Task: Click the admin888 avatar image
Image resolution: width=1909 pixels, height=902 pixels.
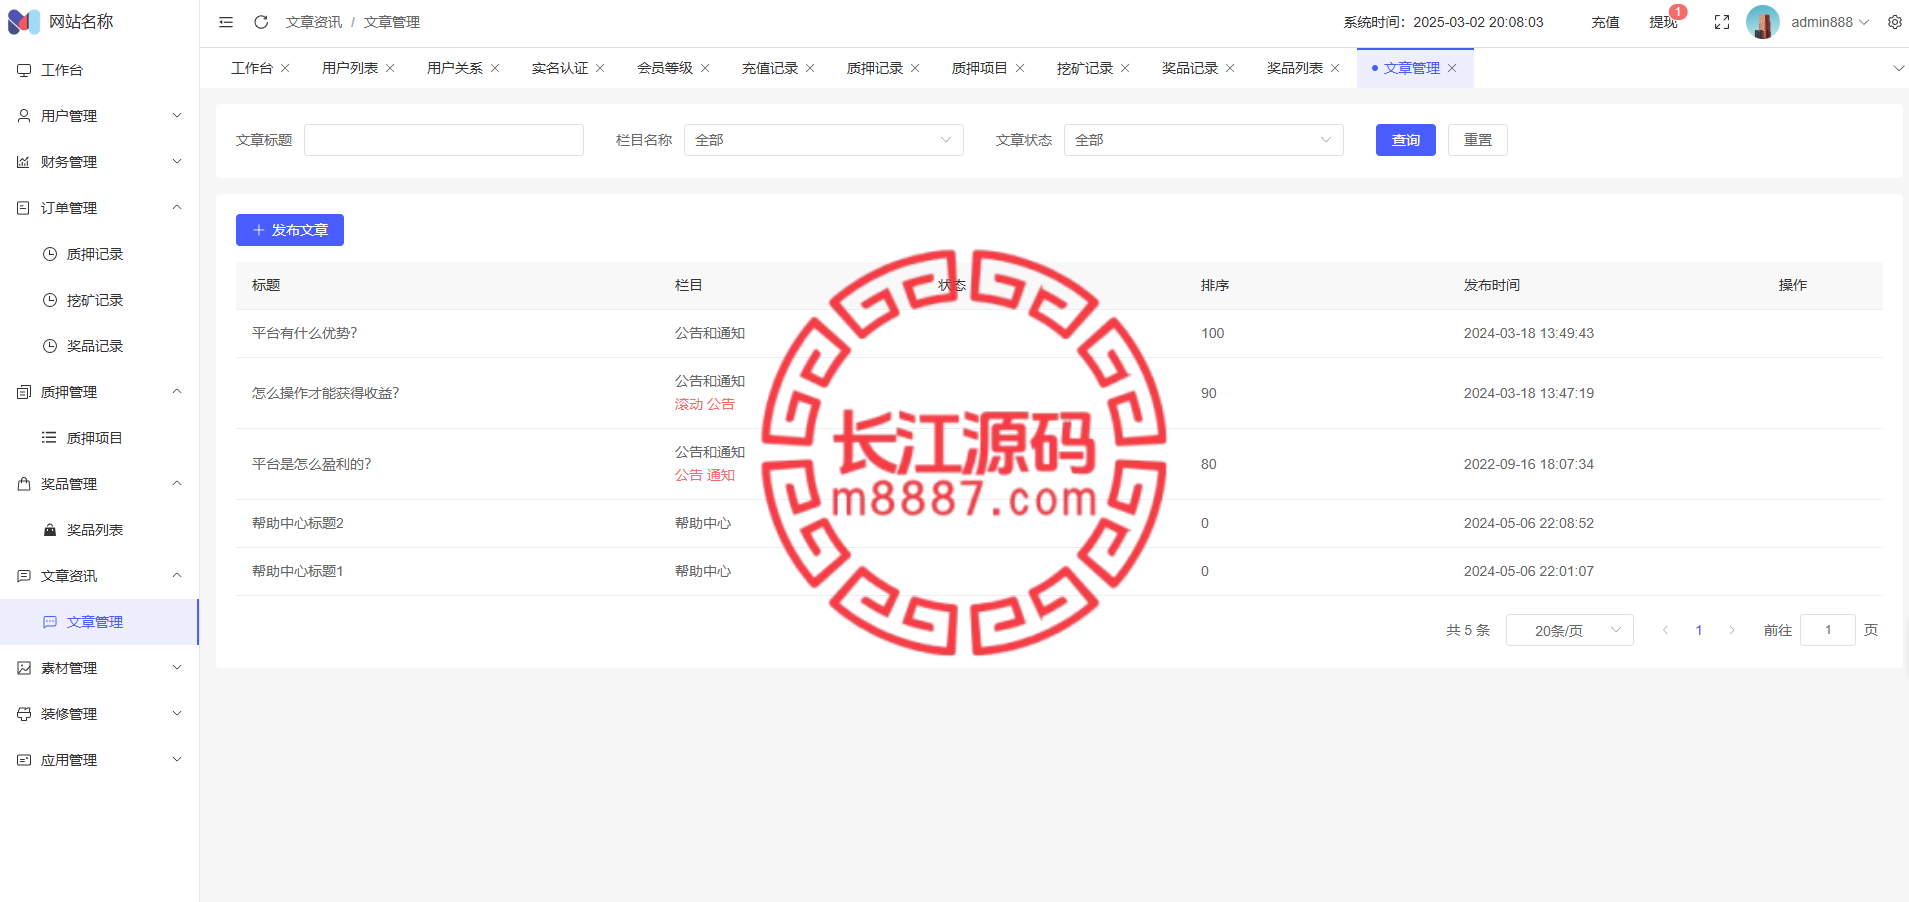Action: (1763, 22)
